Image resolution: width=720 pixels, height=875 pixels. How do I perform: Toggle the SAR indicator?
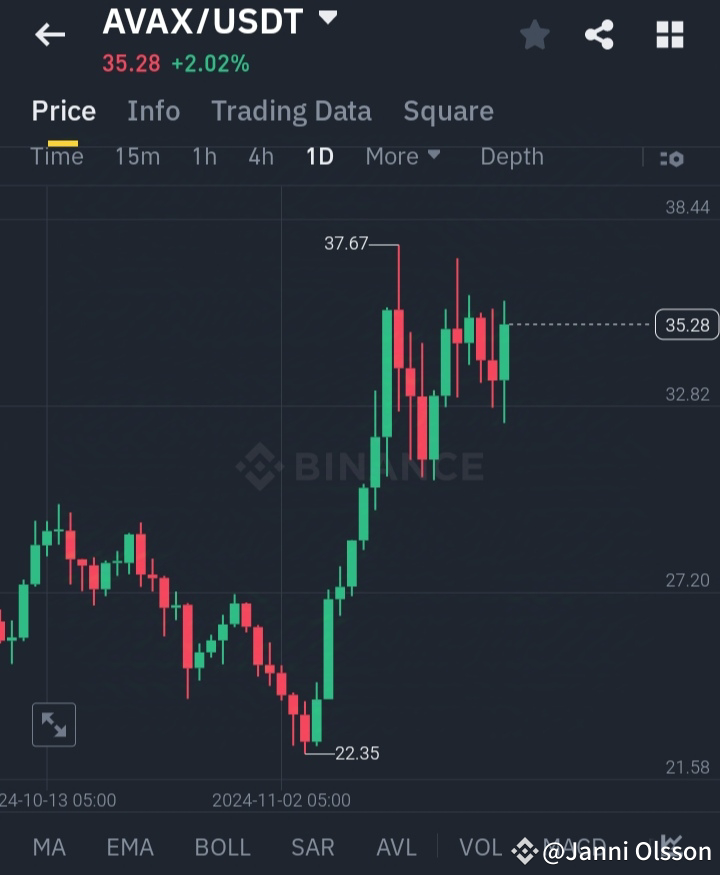coord(312,847)
